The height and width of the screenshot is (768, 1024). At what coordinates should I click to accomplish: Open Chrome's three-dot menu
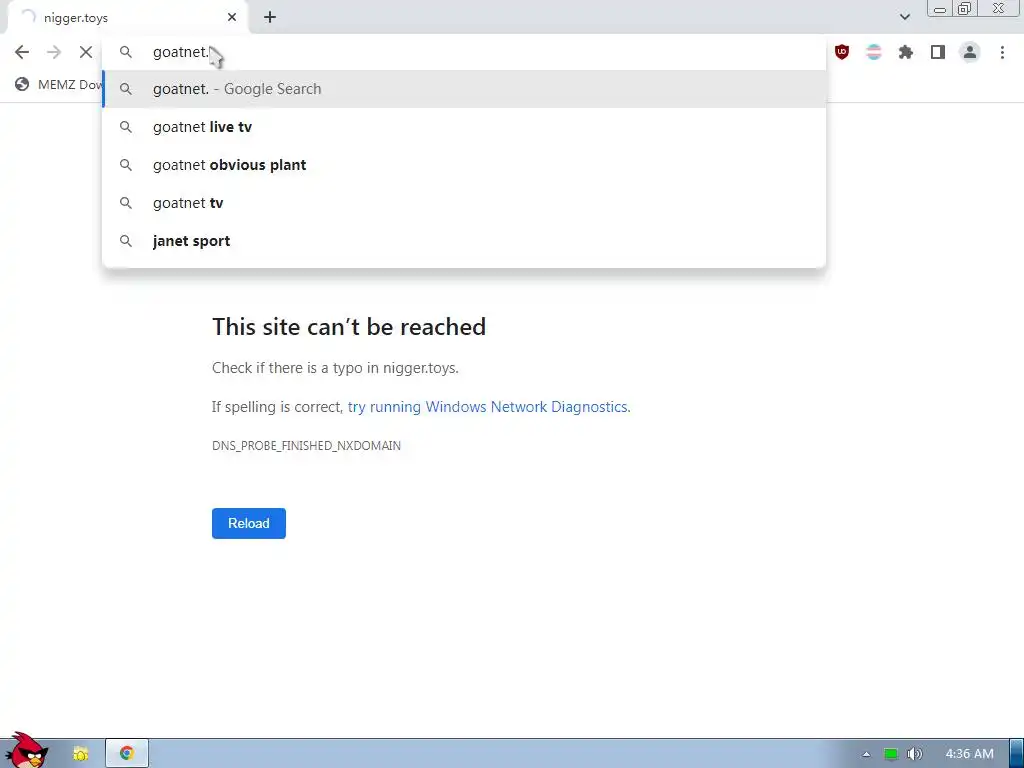1002,52
